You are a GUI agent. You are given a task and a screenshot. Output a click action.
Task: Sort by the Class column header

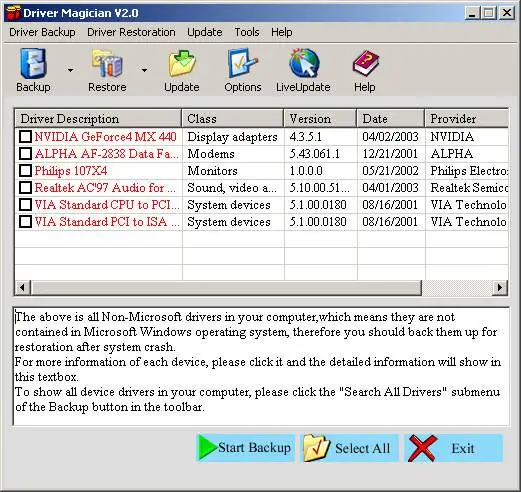233,118
